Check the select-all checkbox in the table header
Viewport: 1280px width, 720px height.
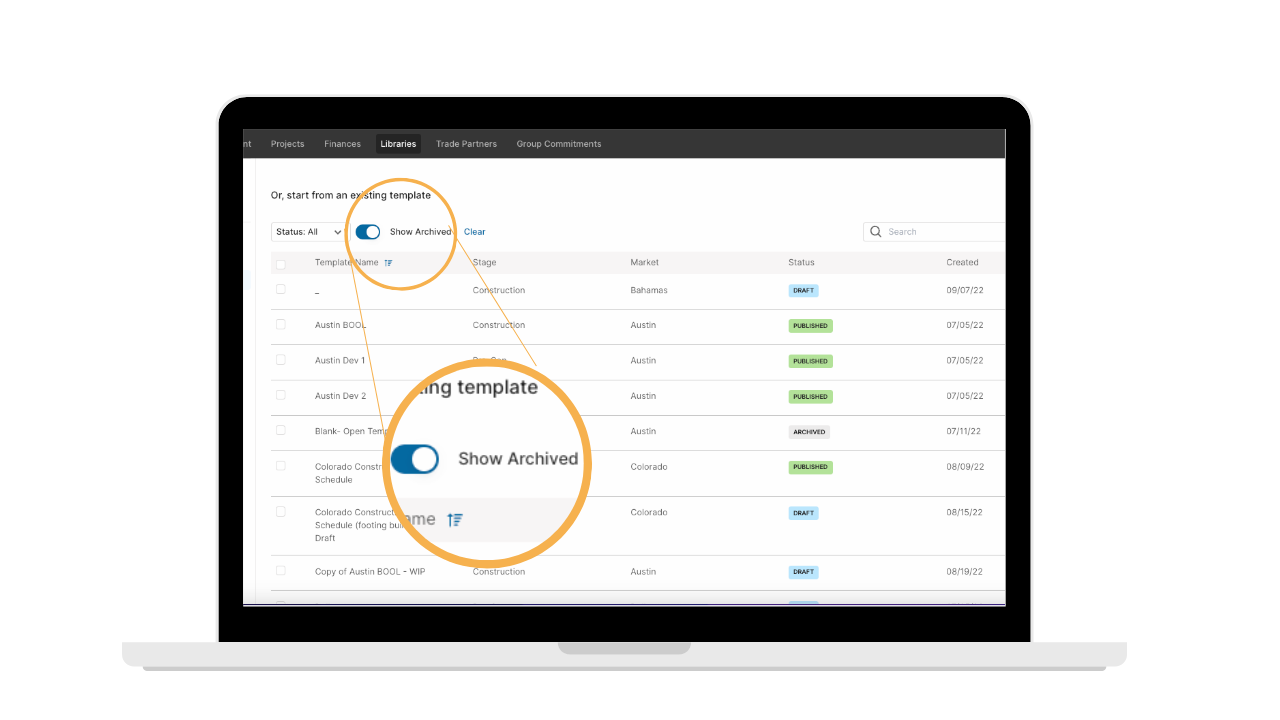[x=281, y=264]
